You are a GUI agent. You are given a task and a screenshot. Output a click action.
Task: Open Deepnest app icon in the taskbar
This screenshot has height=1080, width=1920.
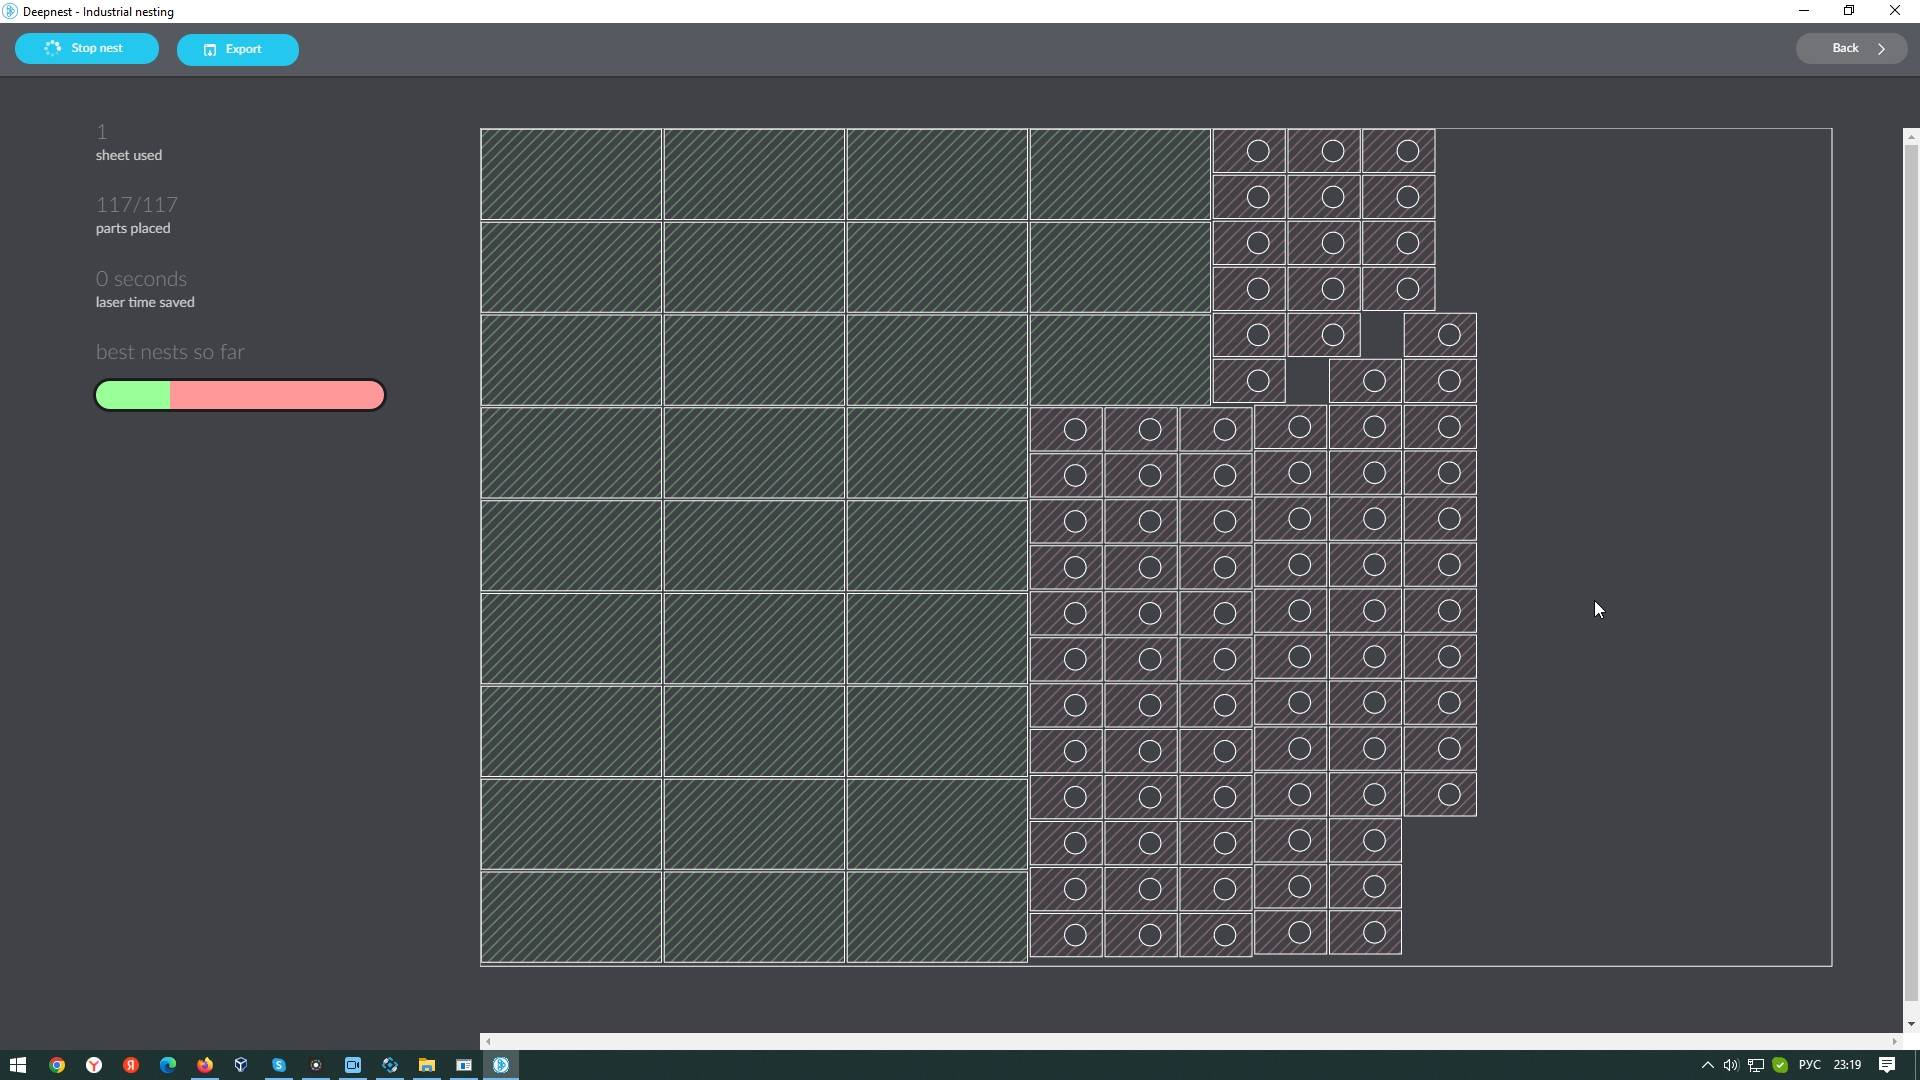(501, 1065)
